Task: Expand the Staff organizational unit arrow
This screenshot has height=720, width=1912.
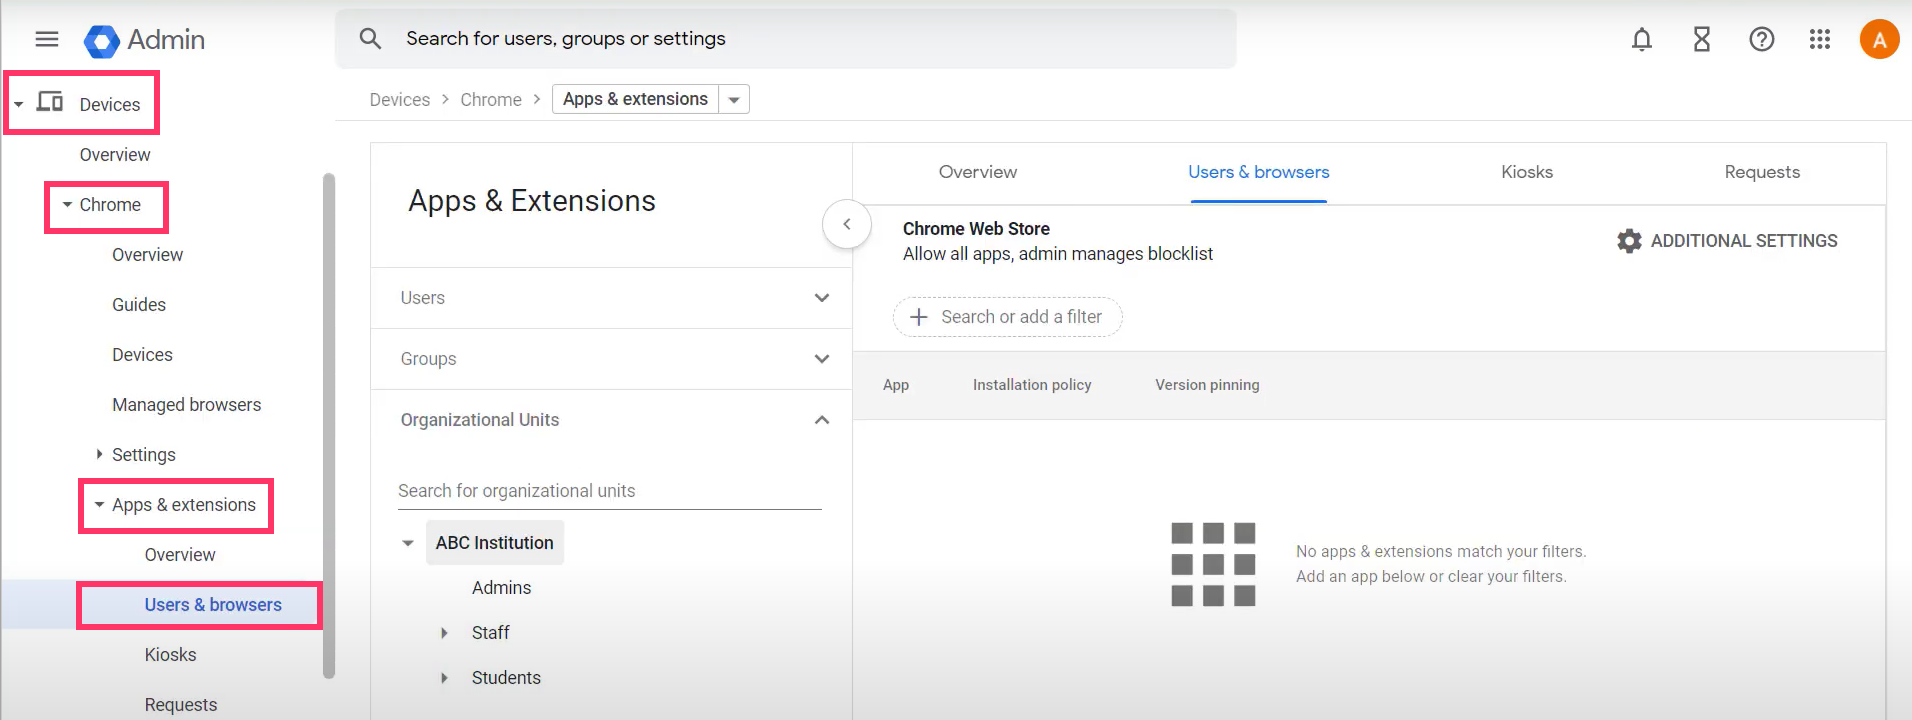Action: tap(444, 633)
